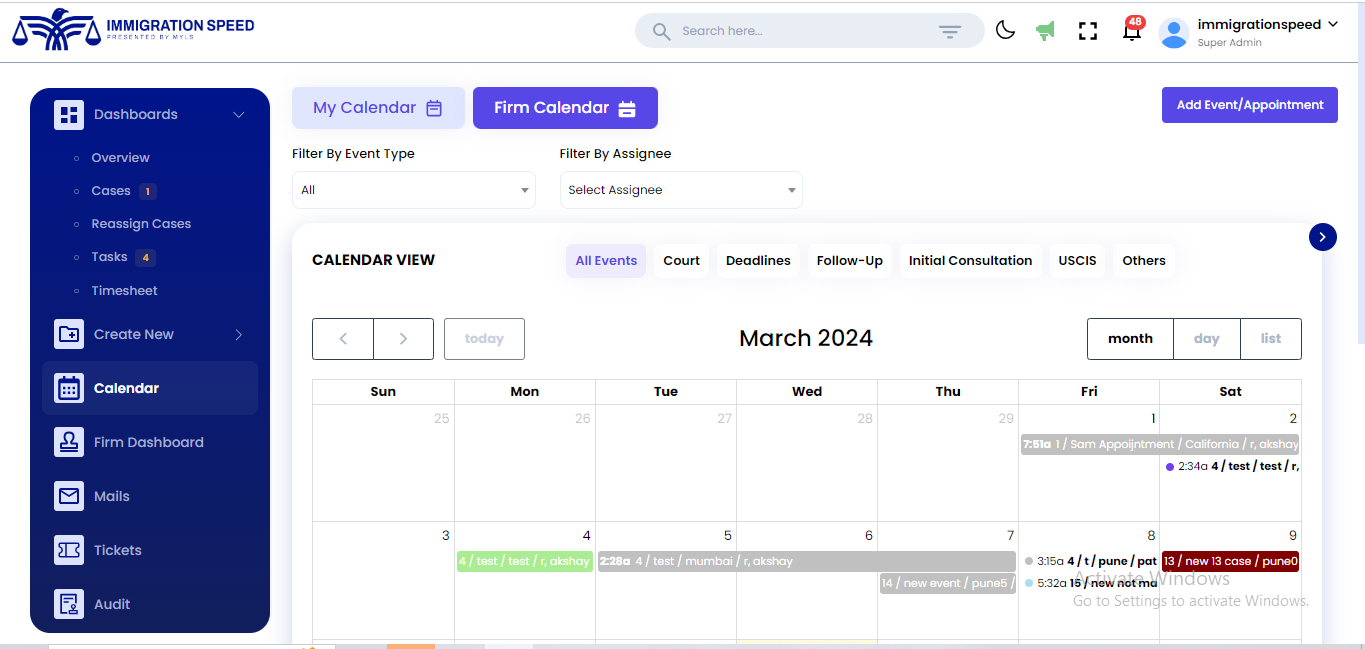This screenshot has width=1365, height=649.
Task: Go to previous month arrow
Action: (343, 339)
